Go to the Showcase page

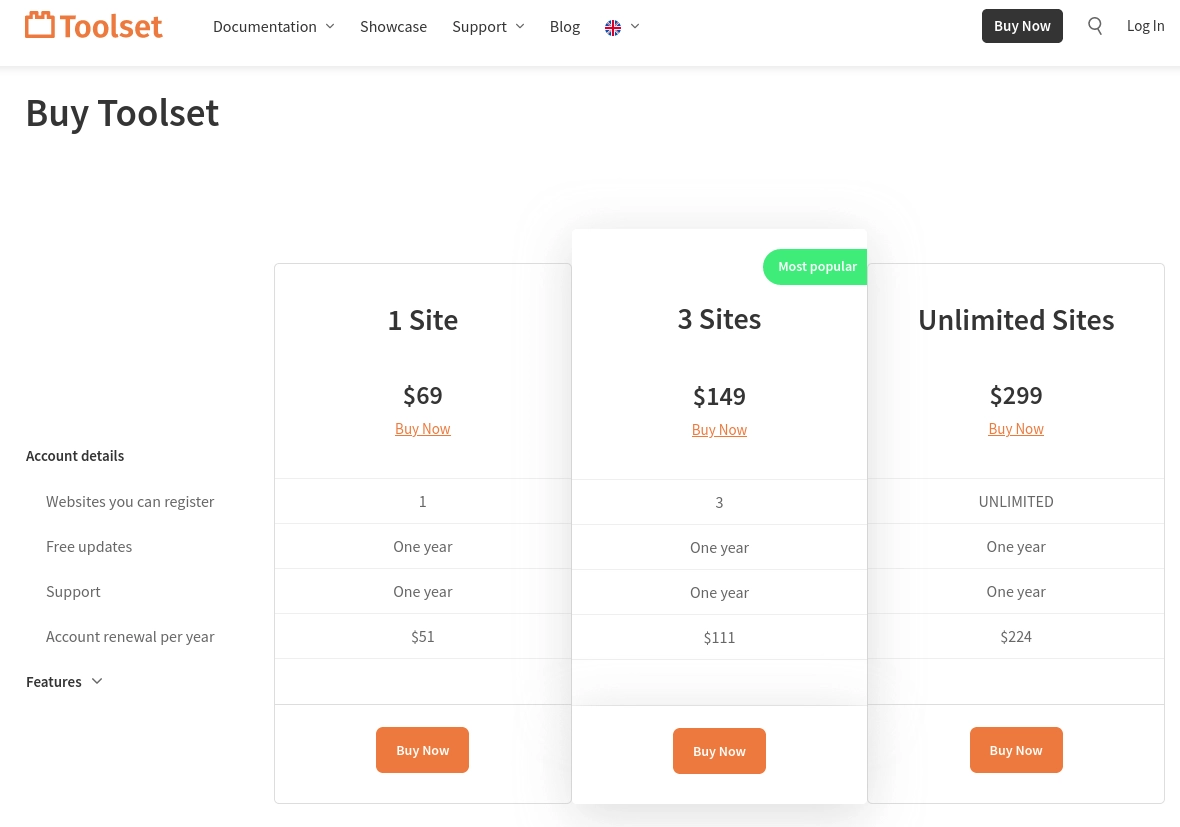click(393, 26)
